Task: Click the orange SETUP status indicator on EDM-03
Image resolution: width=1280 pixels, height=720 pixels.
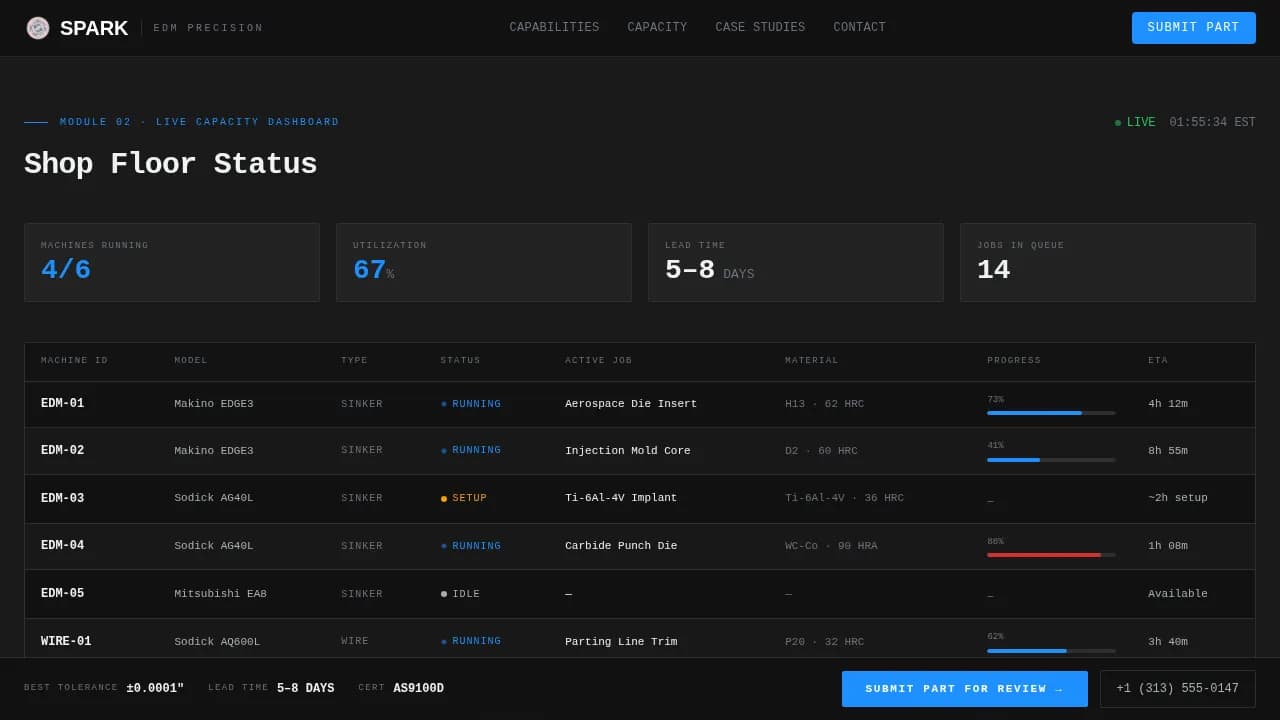Action: pos(443,497)
